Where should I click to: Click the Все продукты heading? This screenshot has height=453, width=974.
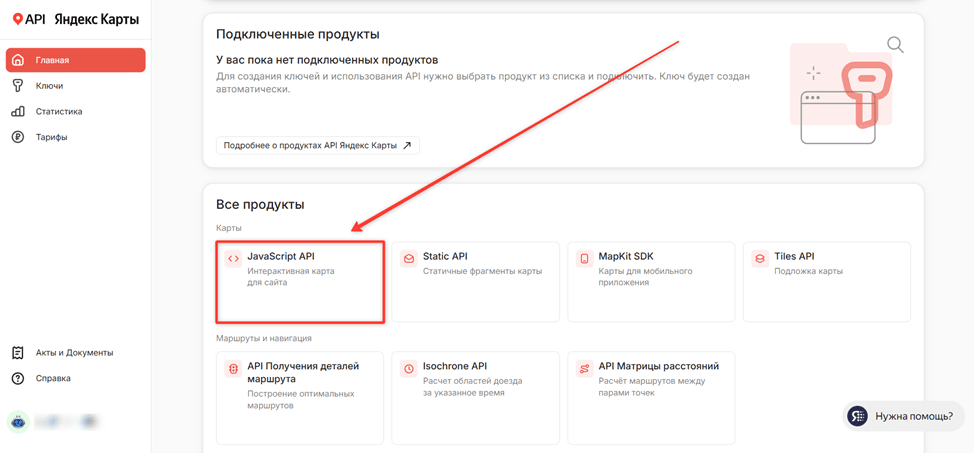point(260,204)
